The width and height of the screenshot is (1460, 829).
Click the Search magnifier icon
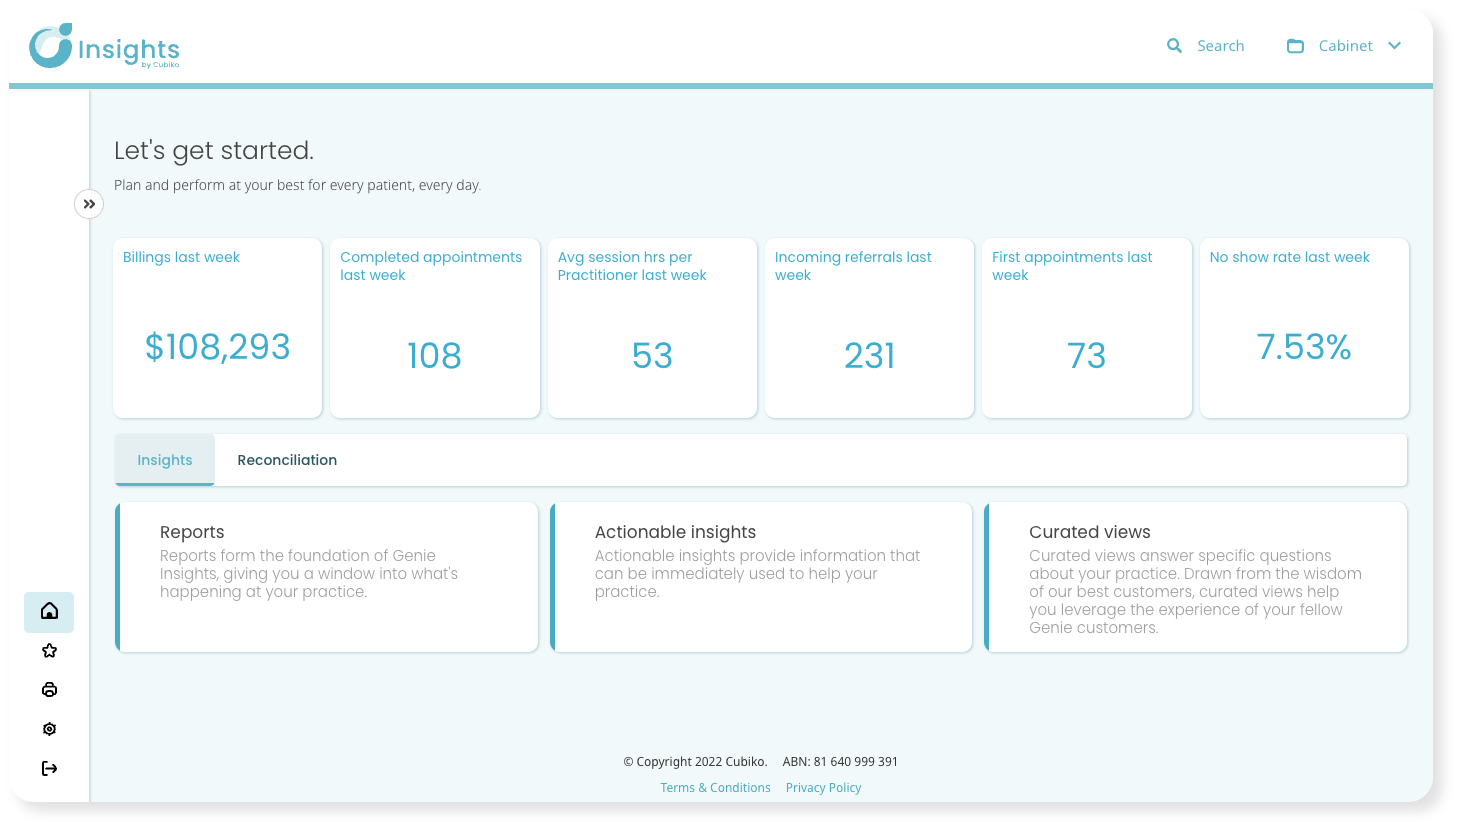point(1174,45)
